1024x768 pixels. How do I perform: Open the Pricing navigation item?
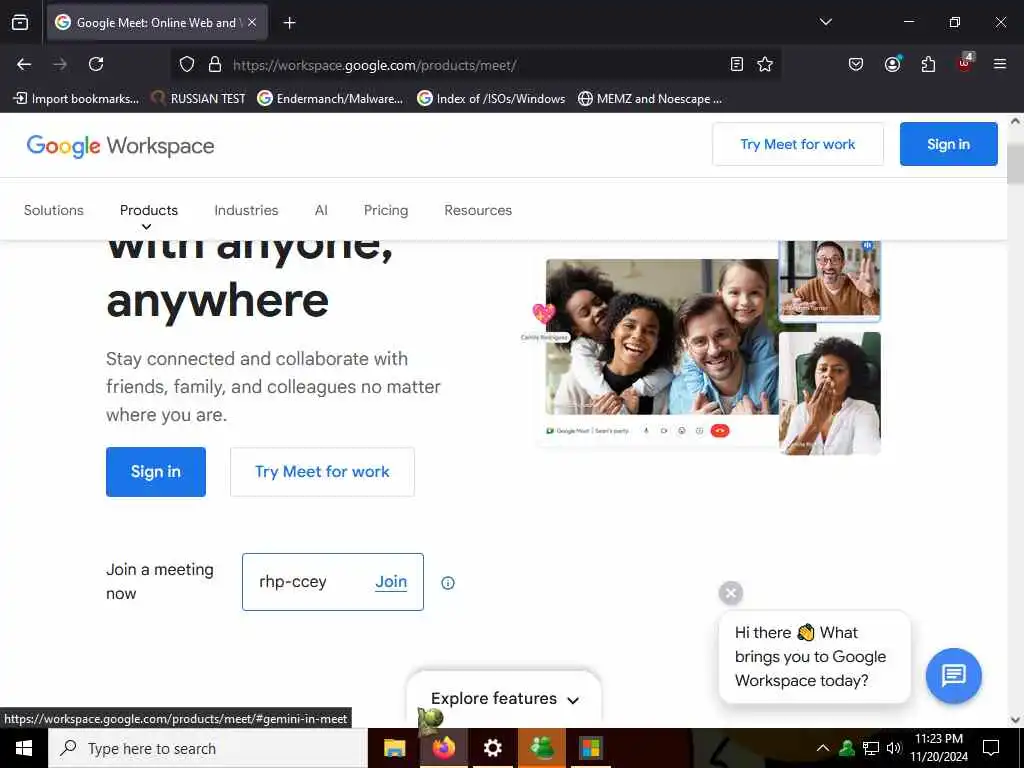(386, 210)
